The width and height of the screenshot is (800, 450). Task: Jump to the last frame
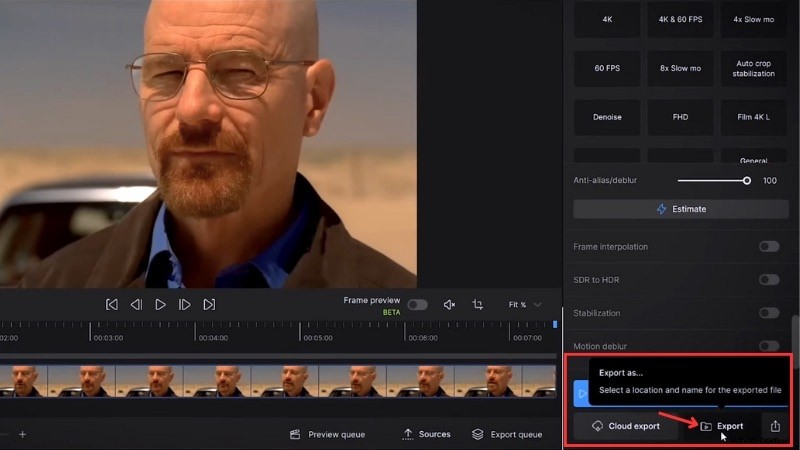209,305
